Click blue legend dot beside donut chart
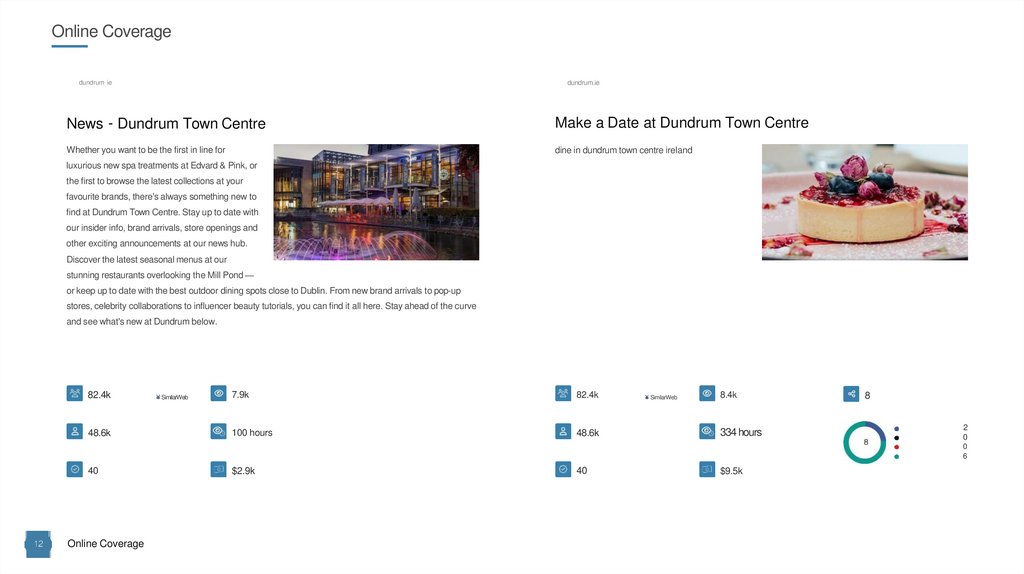This screenshot has height=574, width=1024. pyautogui.click(x=897, y=429)
